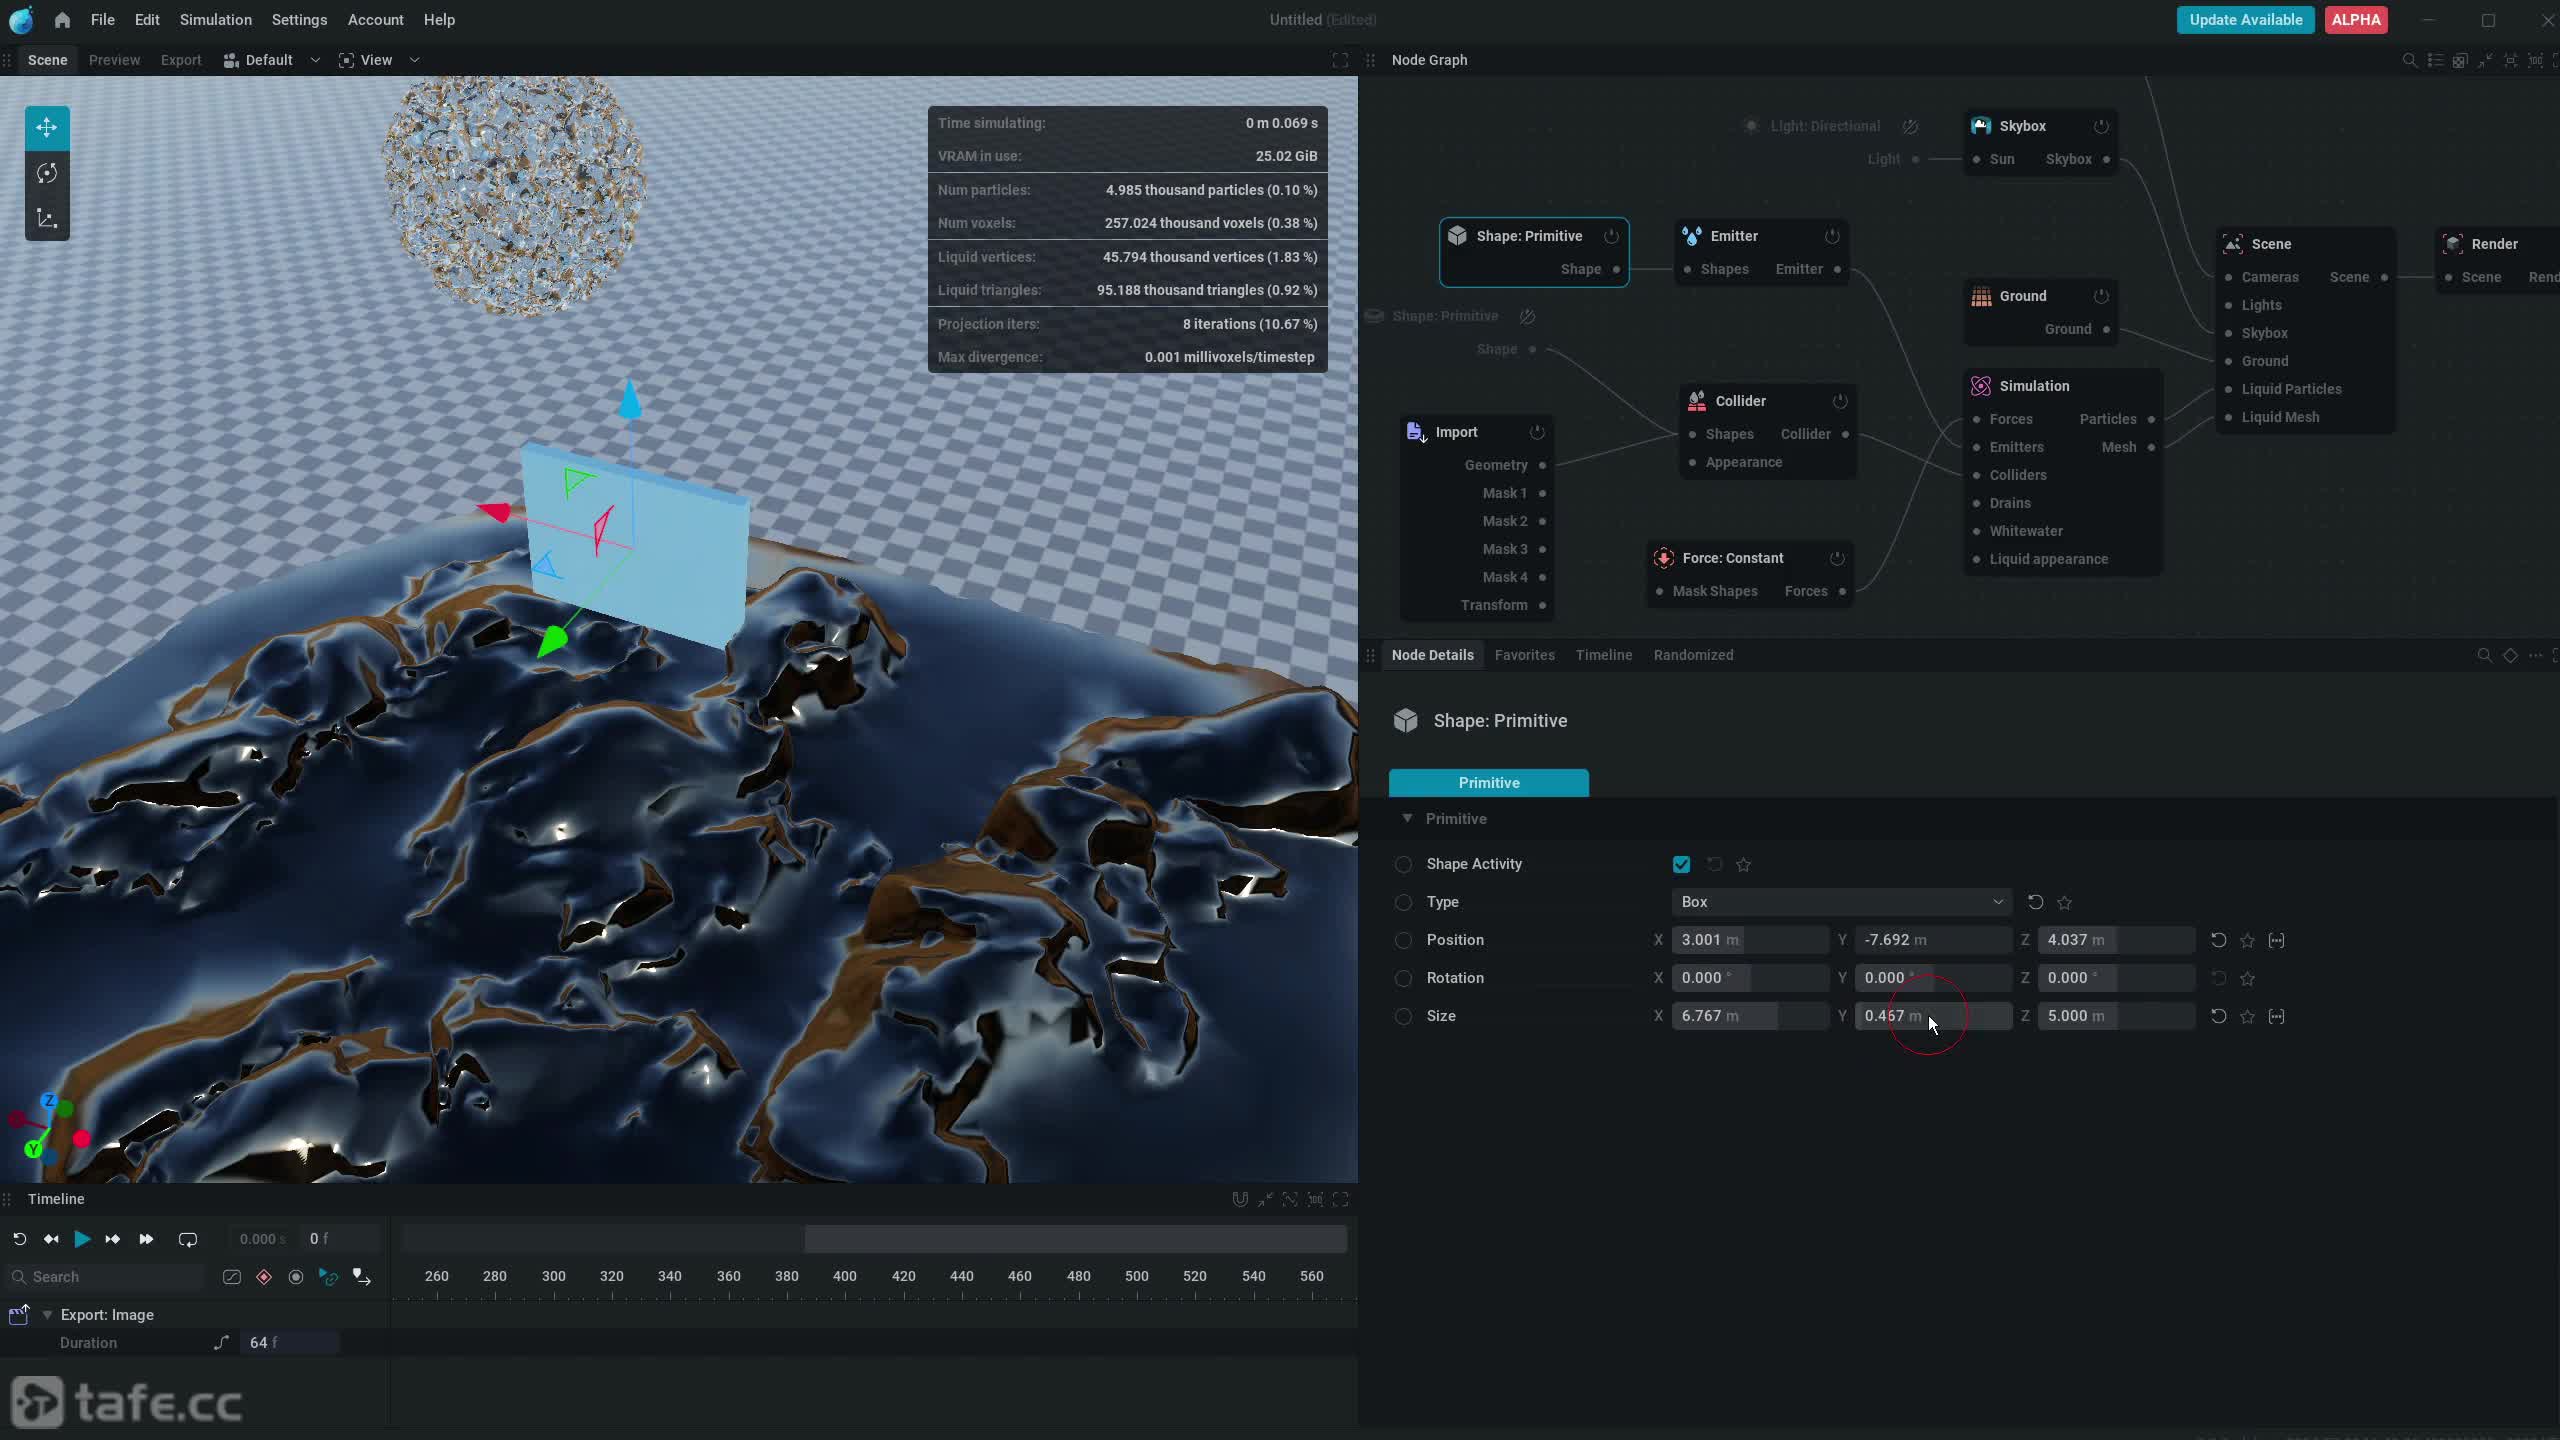Click the Update Available button
This screenshot has width=2560, height=1440.
2245,20
